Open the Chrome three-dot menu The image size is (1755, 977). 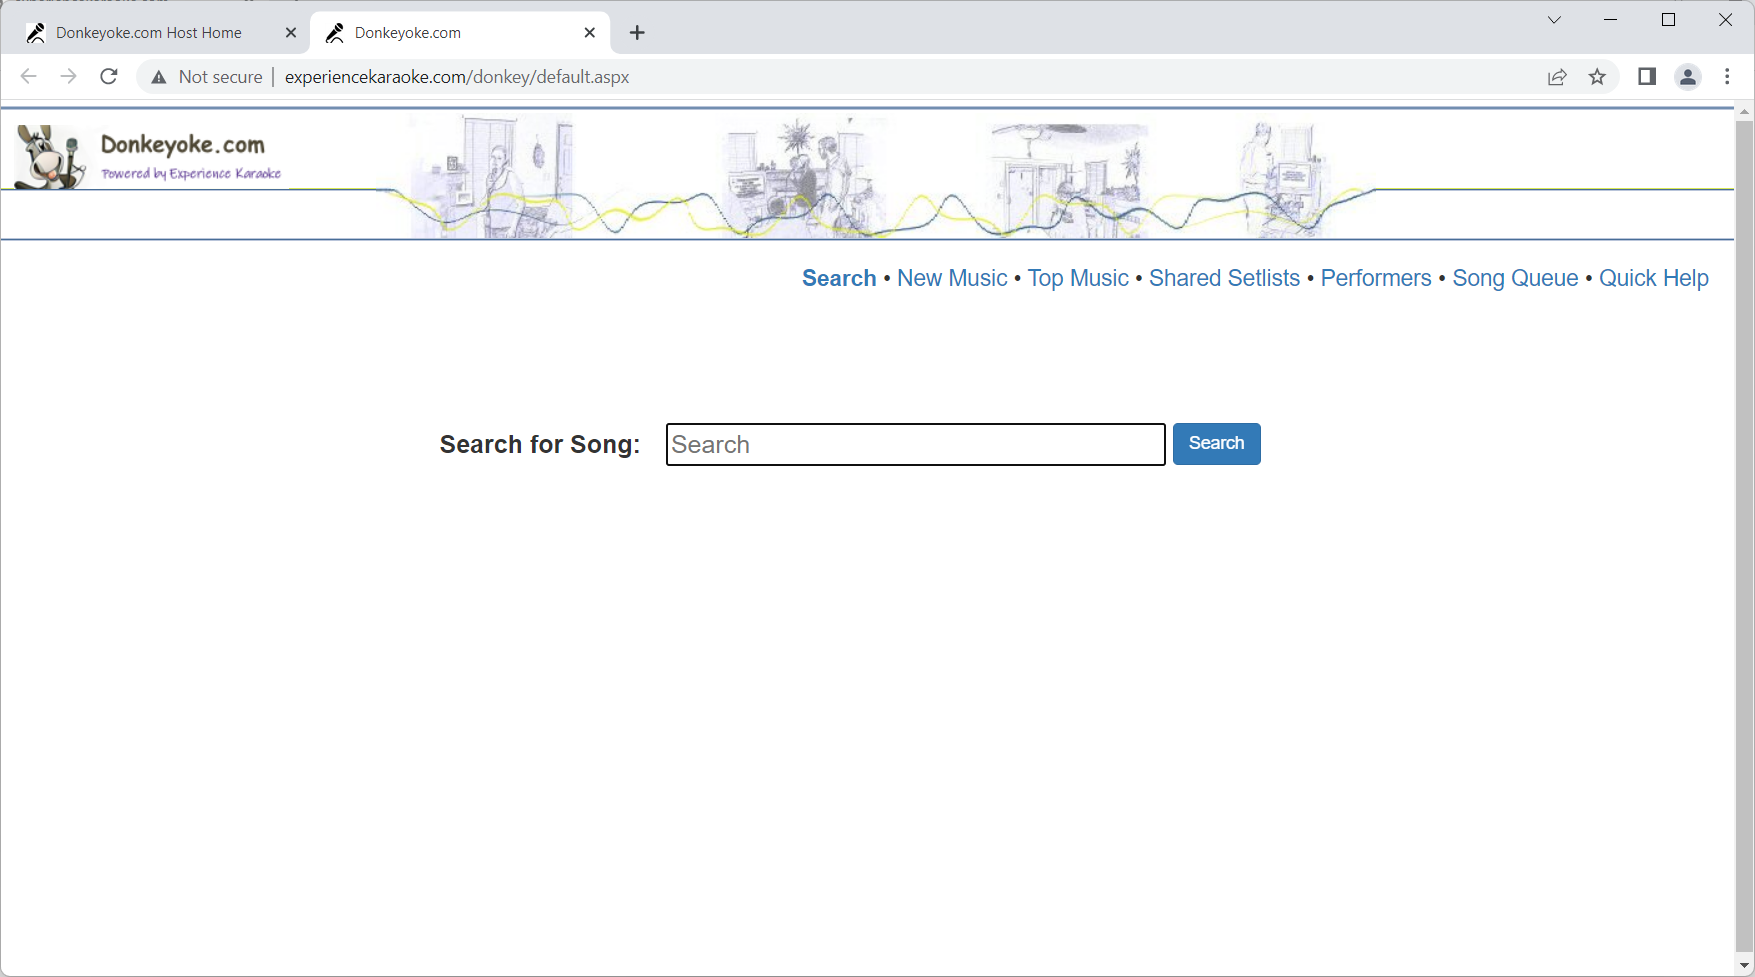coord(1727,77)
